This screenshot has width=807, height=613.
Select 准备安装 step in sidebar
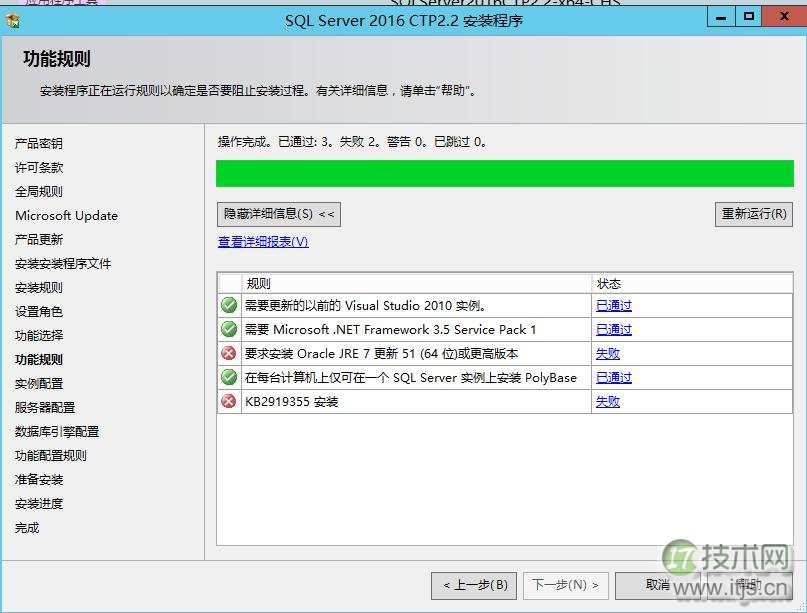[x=39, y=480]
